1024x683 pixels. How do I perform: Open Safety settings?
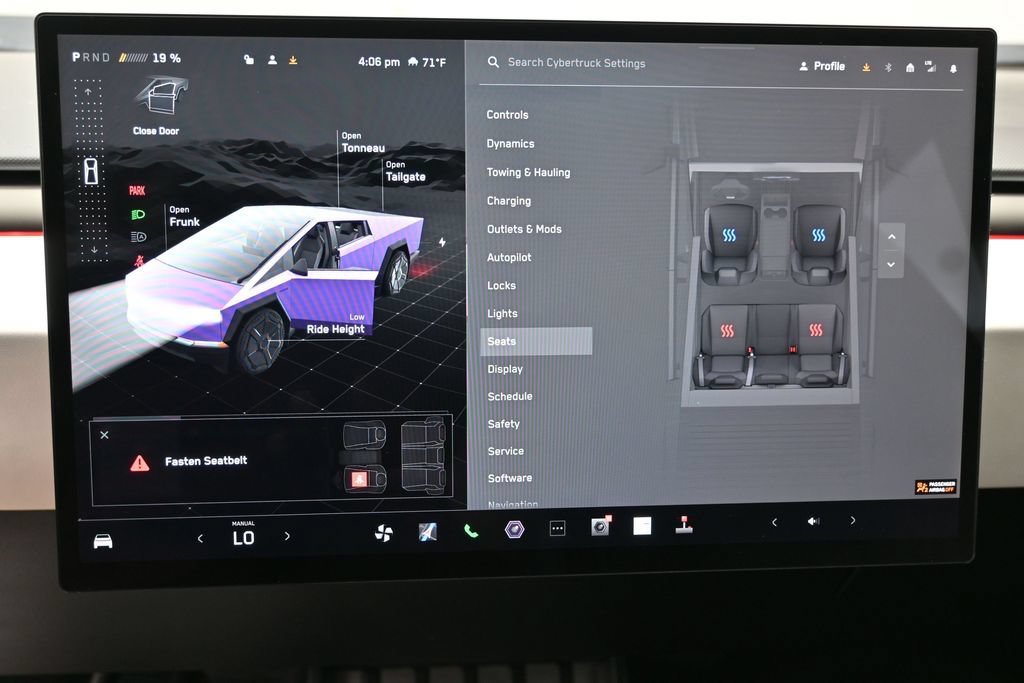[504, 424]
